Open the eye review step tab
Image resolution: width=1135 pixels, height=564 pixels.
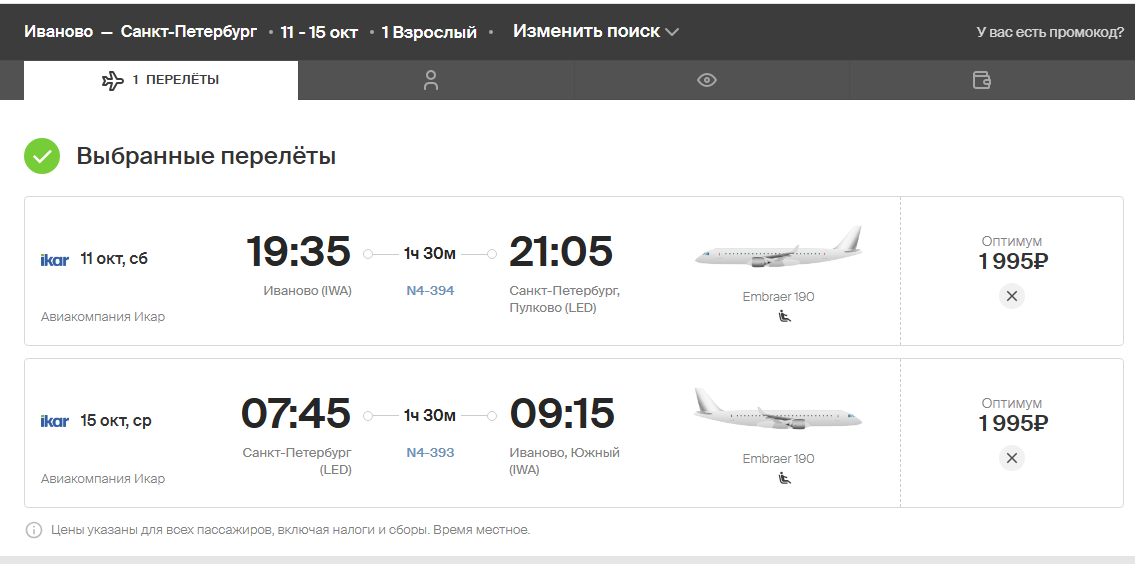tap(706, 80)
